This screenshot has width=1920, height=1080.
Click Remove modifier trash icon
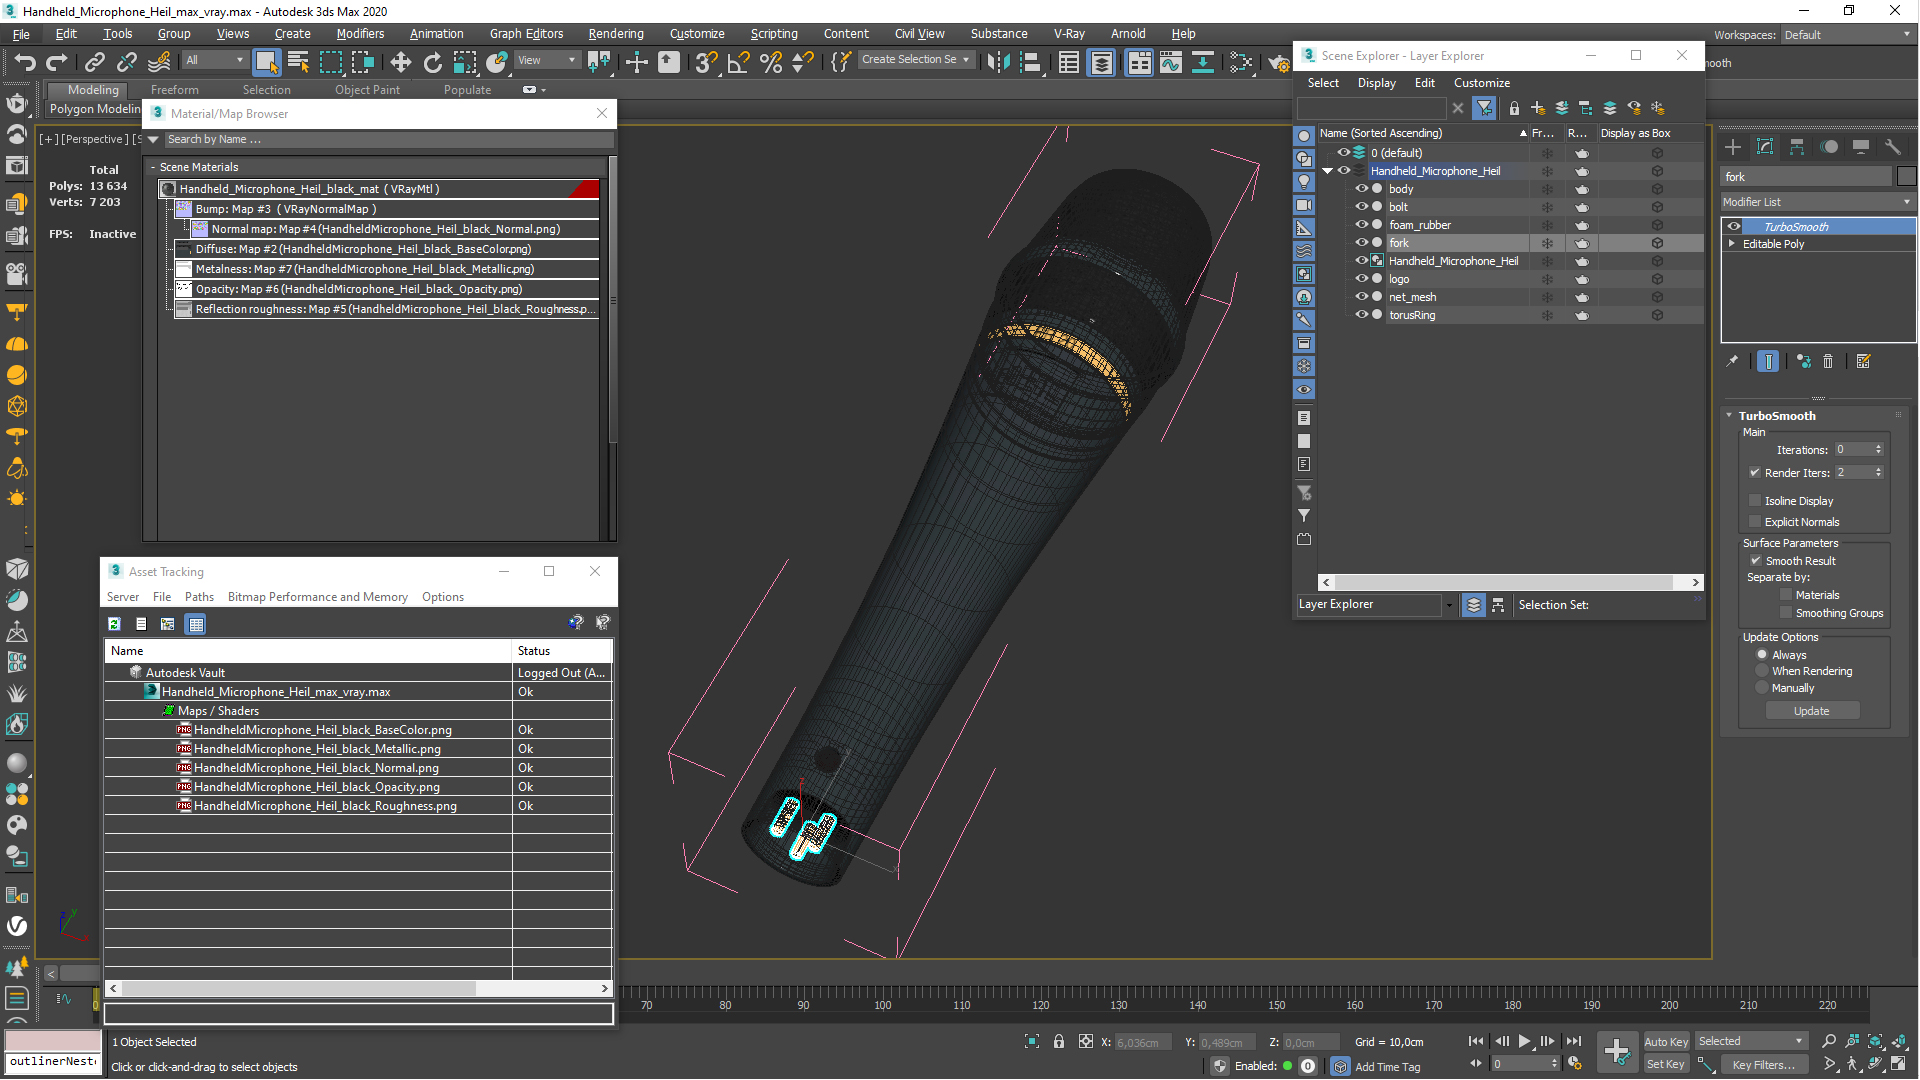pos(1828,362)
